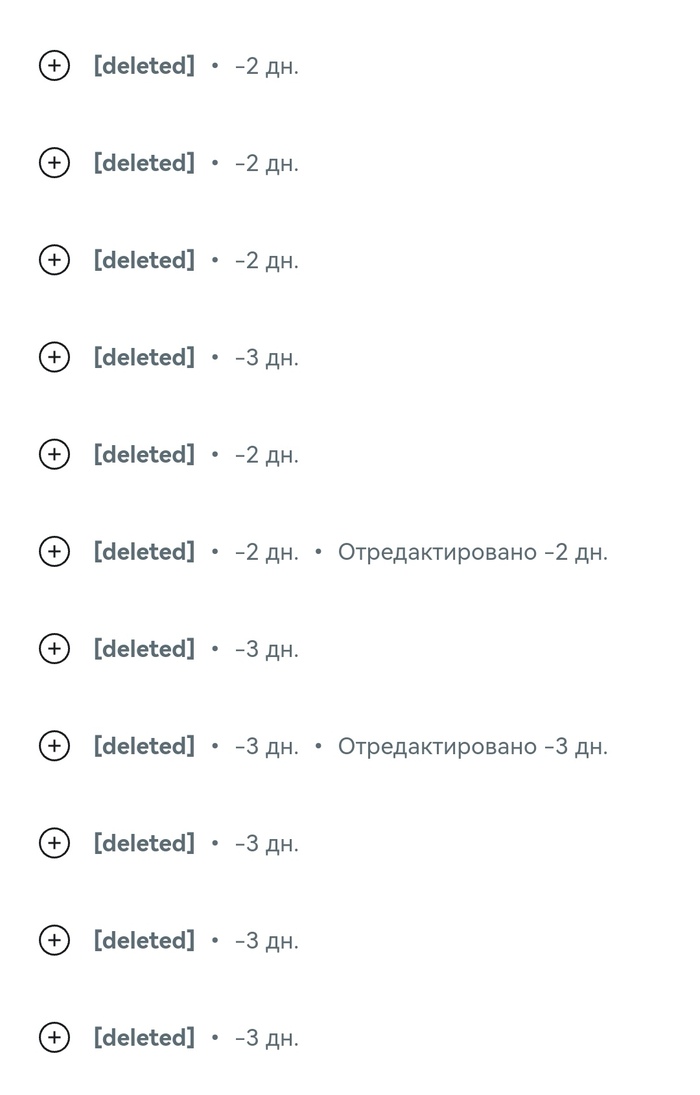Click [deleted] author name of topmost comment
Viewport: 700px width, 1095px height.
tap(144, 66)
